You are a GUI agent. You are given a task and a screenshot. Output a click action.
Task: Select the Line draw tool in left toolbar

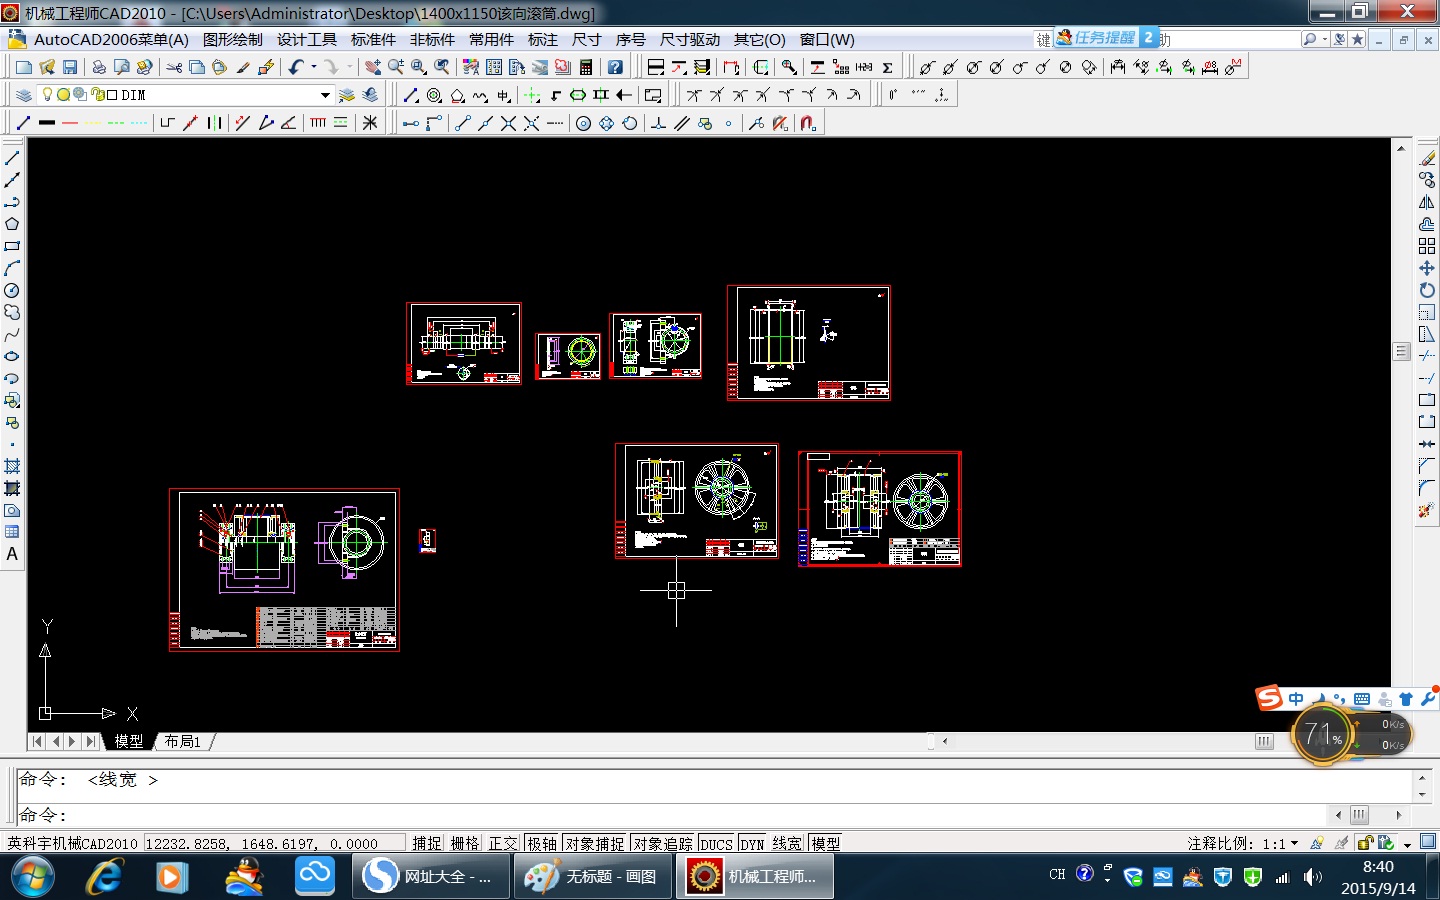coord(12,158)
